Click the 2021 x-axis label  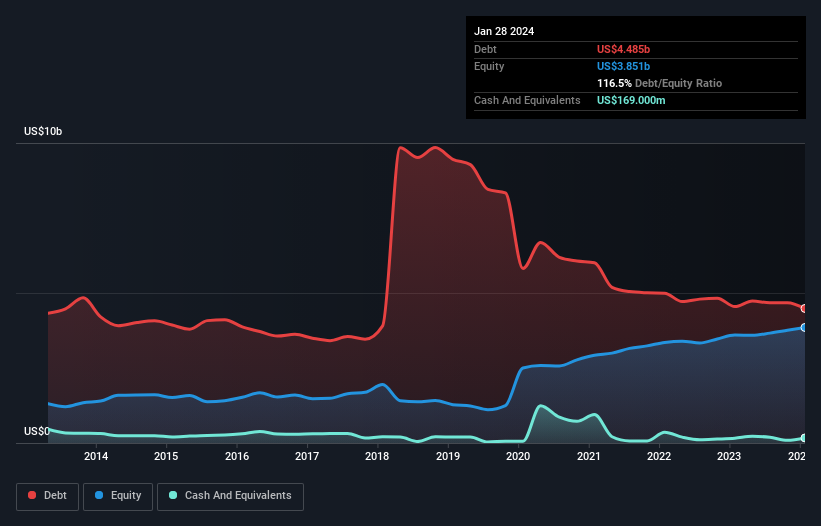click(x=589, y=456)
